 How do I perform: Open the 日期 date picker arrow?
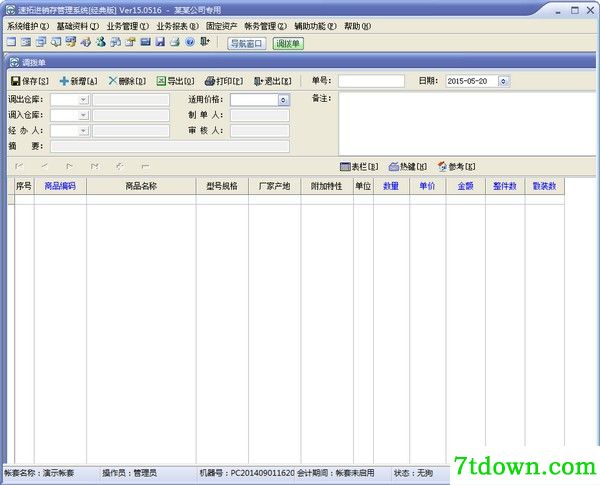[x=504, y=81]
